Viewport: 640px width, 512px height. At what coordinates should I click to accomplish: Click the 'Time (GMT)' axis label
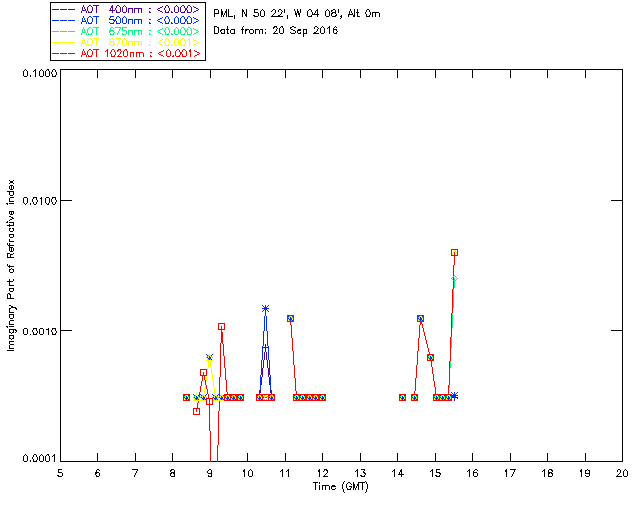click(x=341, y=487)
